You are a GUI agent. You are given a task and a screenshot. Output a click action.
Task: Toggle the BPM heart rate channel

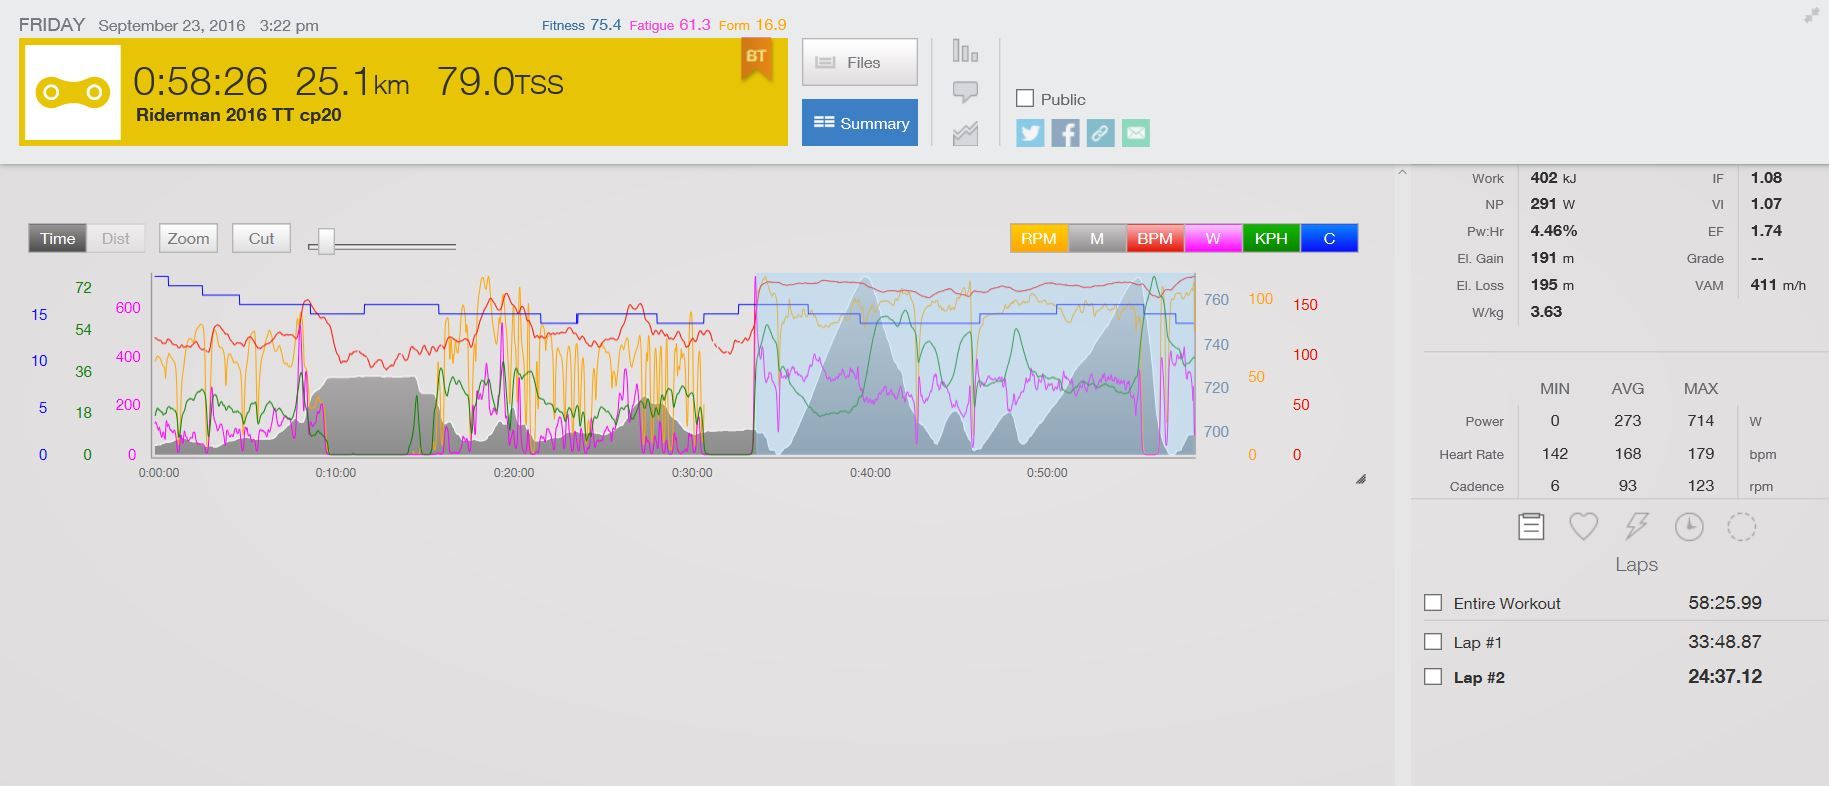(x=1155, y=238)
